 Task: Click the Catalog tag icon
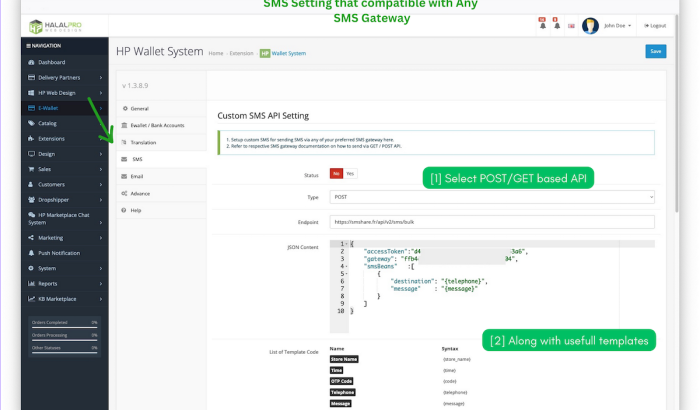(x=31, y=123)
